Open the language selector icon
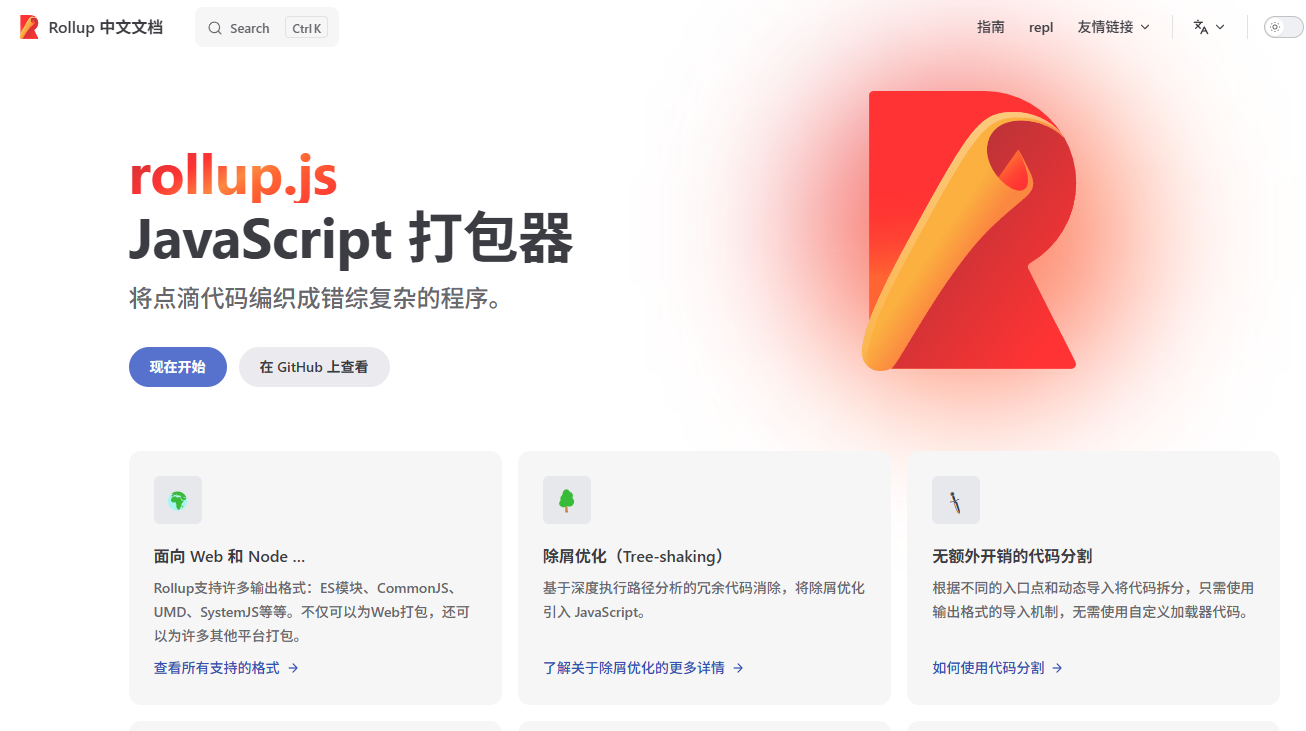This screenshot has width=1306, height=731. point(1203,27)
